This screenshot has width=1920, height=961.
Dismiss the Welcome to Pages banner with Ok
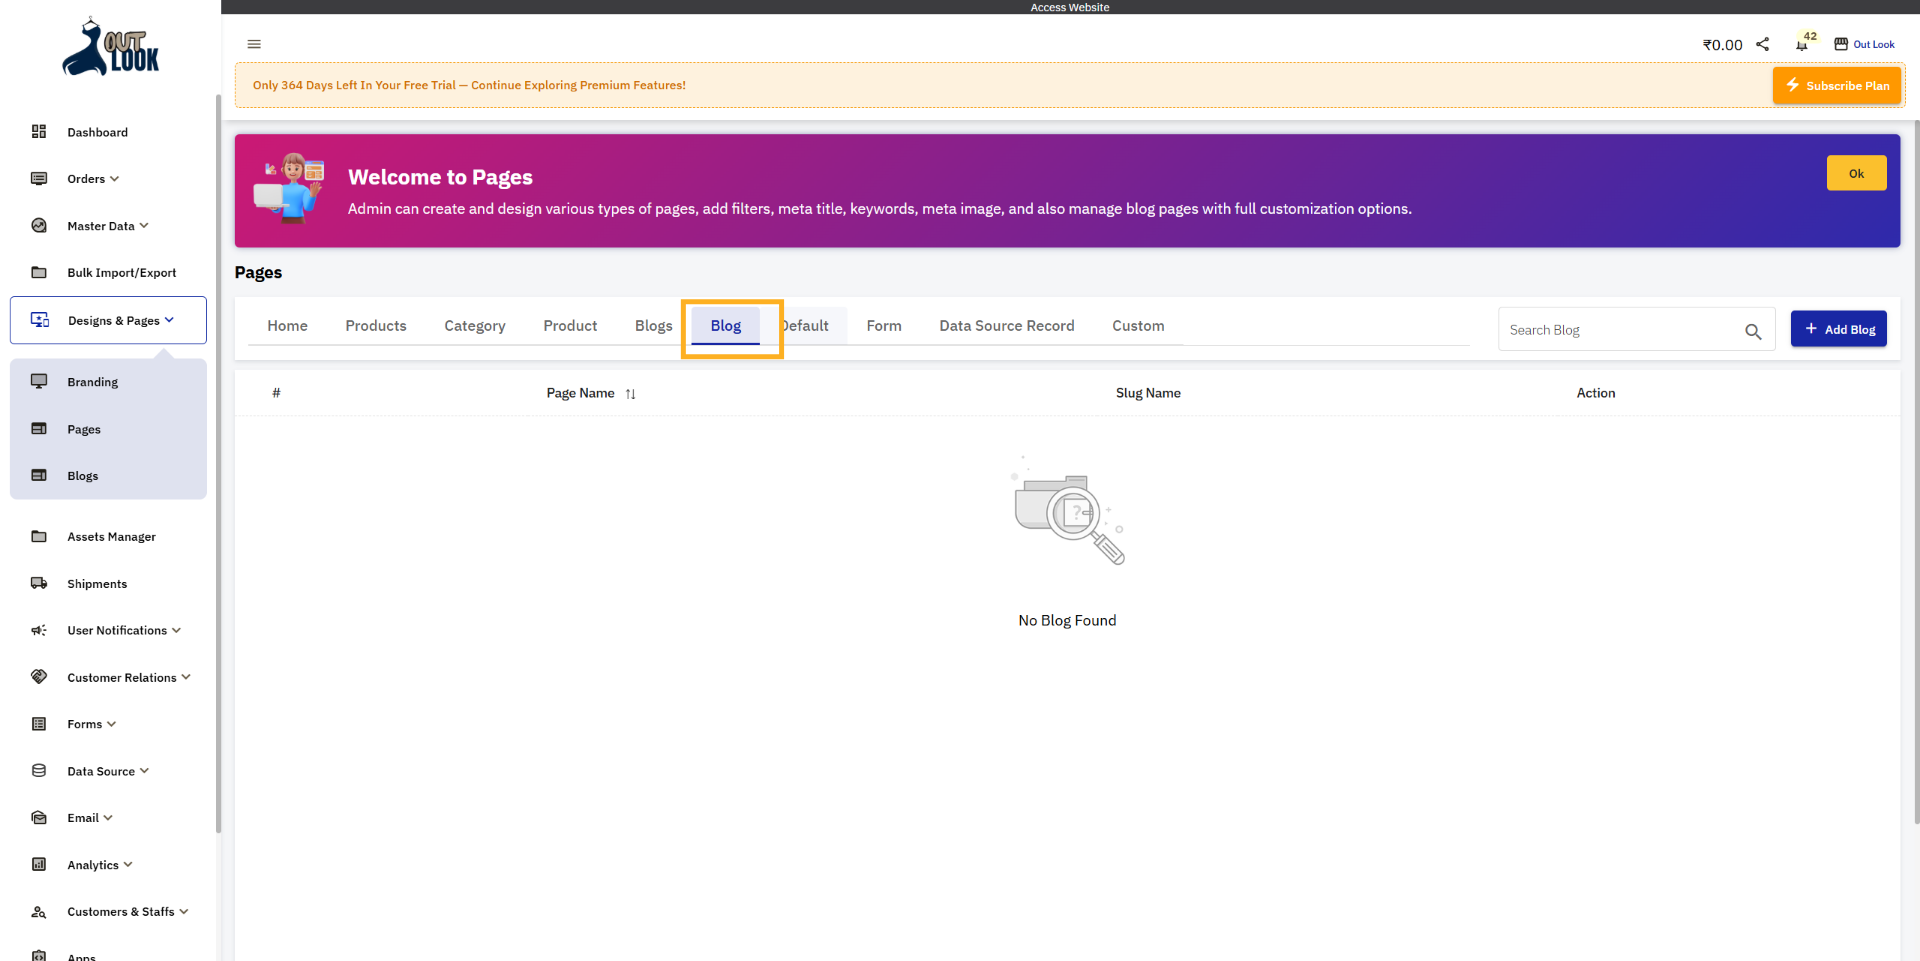click(x=1856, y=172)
